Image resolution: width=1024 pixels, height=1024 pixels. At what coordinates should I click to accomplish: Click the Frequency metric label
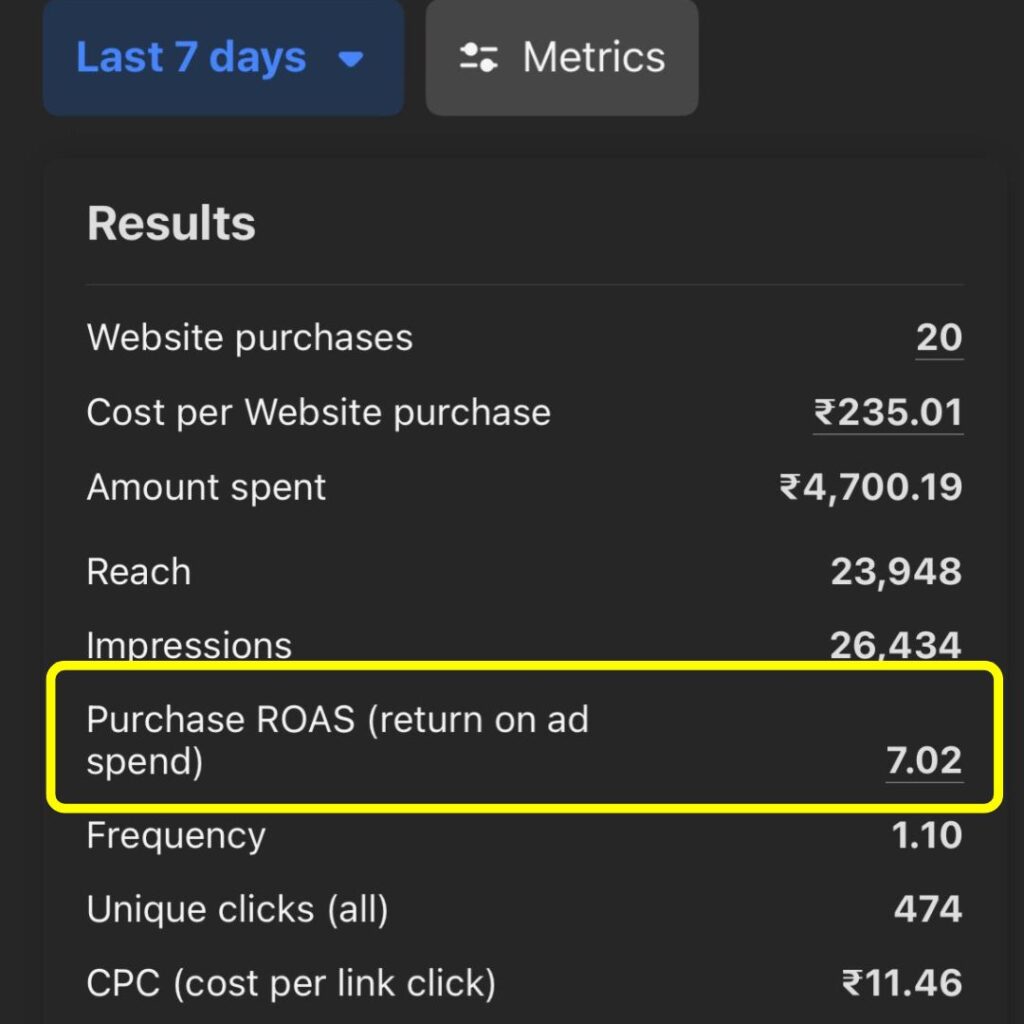pyautogui.click(x=176, y=836)
